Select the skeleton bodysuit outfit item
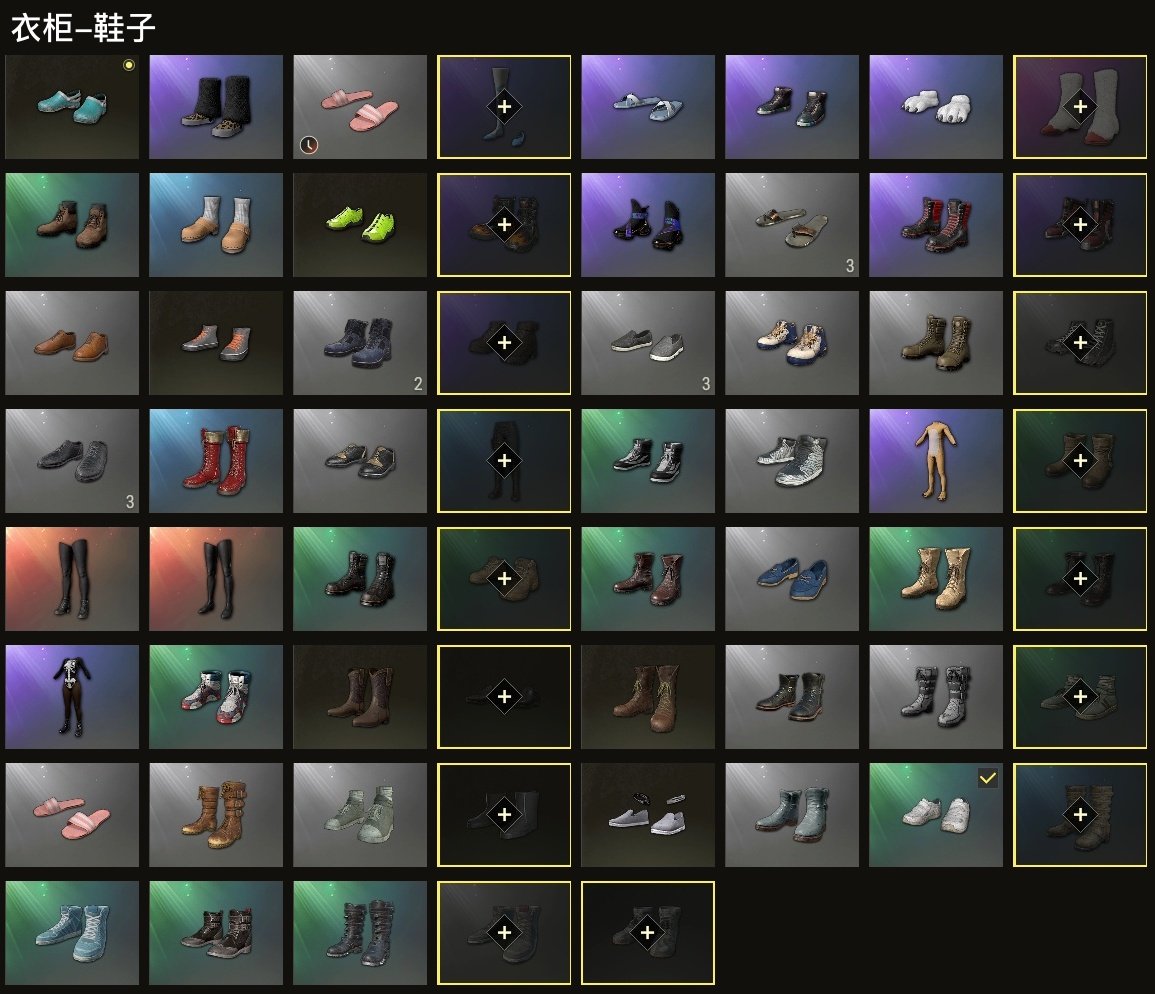The image size is (1155, 994). pyautogui.click(x=72, y=696)
